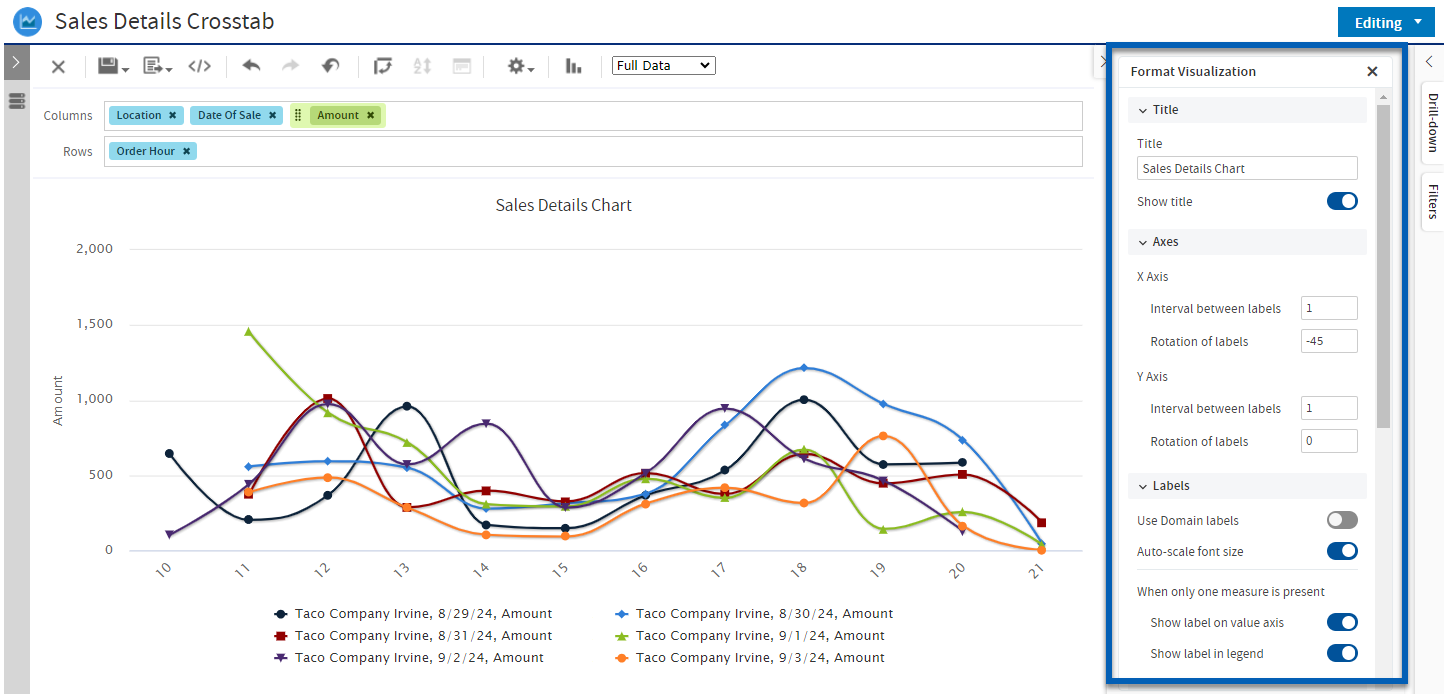Click the Format panel vertical scrollbar

[1383, 265]
